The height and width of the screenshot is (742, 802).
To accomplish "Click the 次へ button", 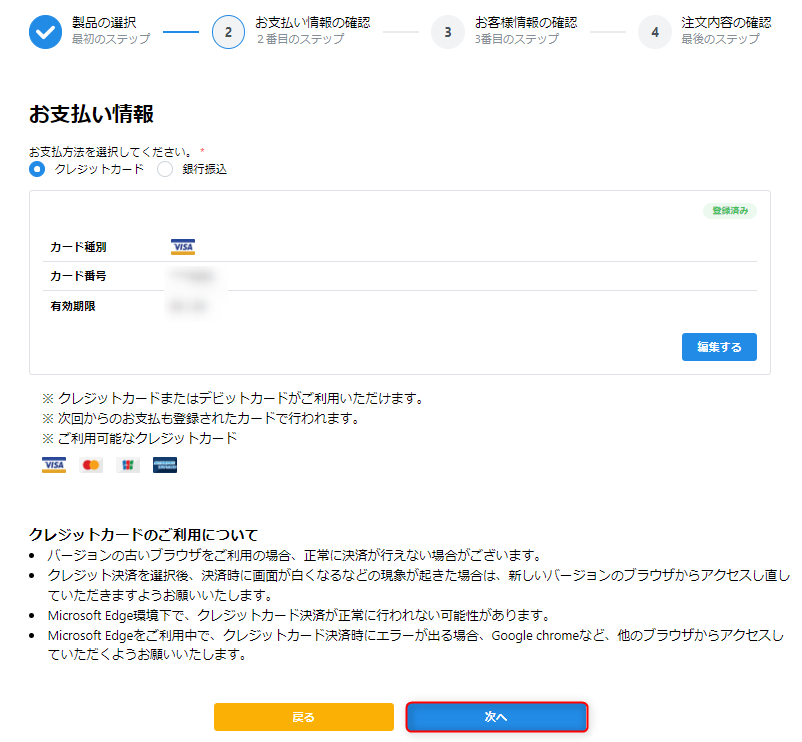I will tap(497, 717).
